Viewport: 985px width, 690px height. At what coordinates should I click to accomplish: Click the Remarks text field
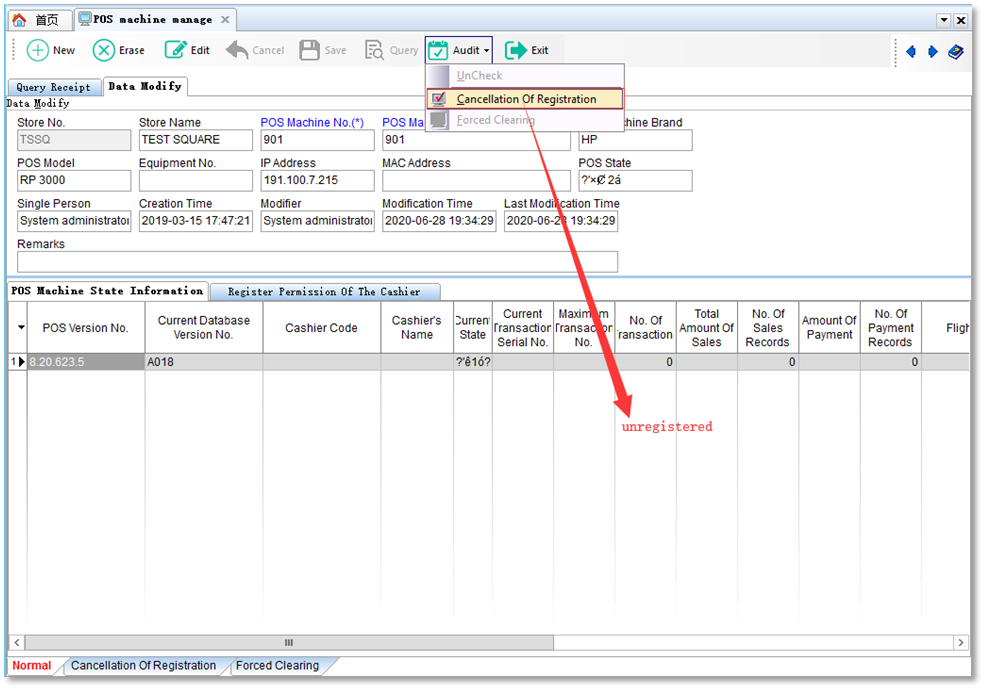[317, 262]
